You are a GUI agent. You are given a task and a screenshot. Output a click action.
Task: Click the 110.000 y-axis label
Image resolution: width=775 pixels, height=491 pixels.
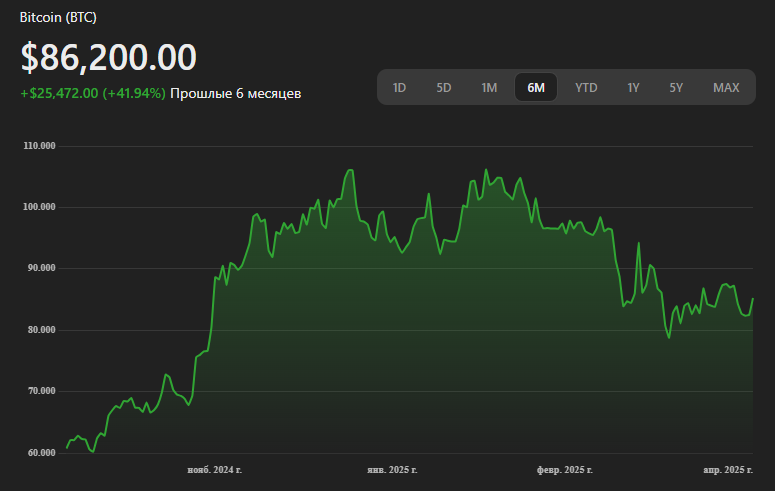[40, 146]
